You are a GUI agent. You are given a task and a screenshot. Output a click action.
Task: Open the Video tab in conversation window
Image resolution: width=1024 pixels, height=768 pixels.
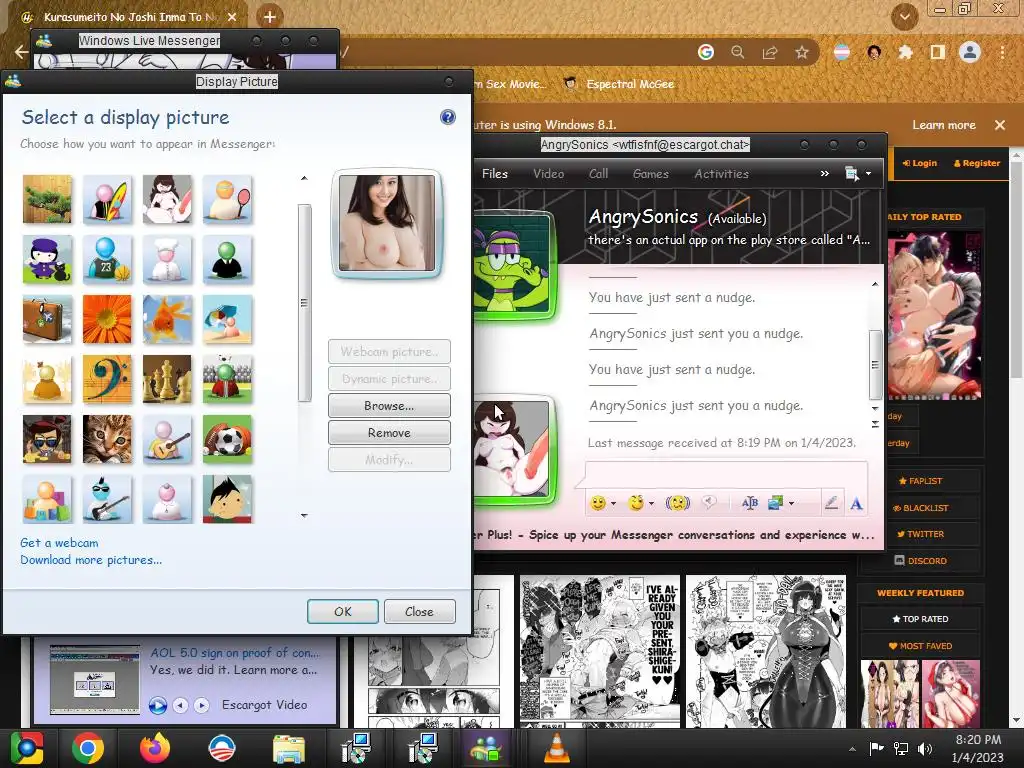pos(548,174)
